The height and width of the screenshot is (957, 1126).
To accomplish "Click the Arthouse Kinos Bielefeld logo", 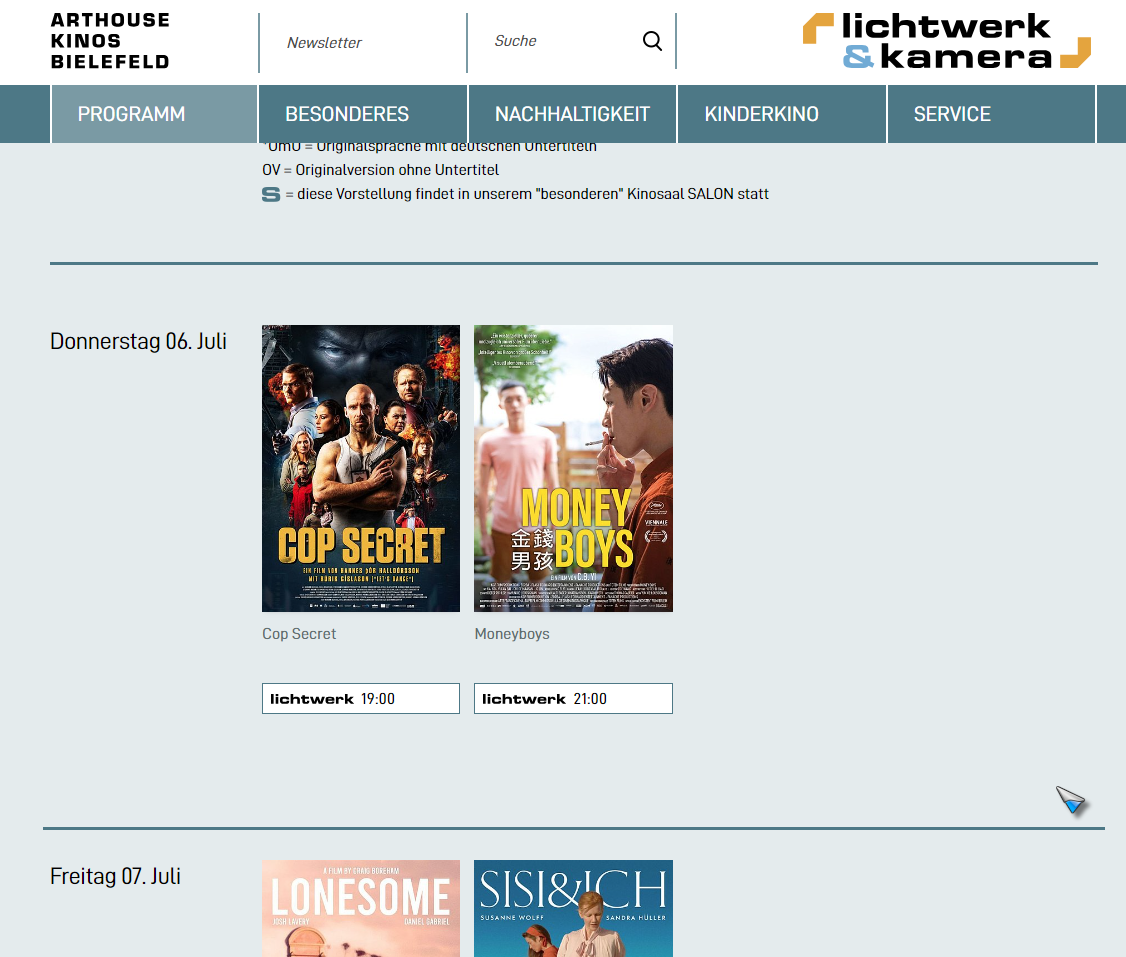I will [110, 41].
